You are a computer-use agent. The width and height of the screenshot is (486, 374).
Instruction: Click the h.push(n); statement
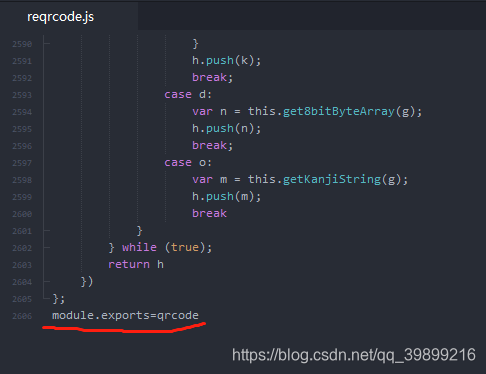[226, 128]
